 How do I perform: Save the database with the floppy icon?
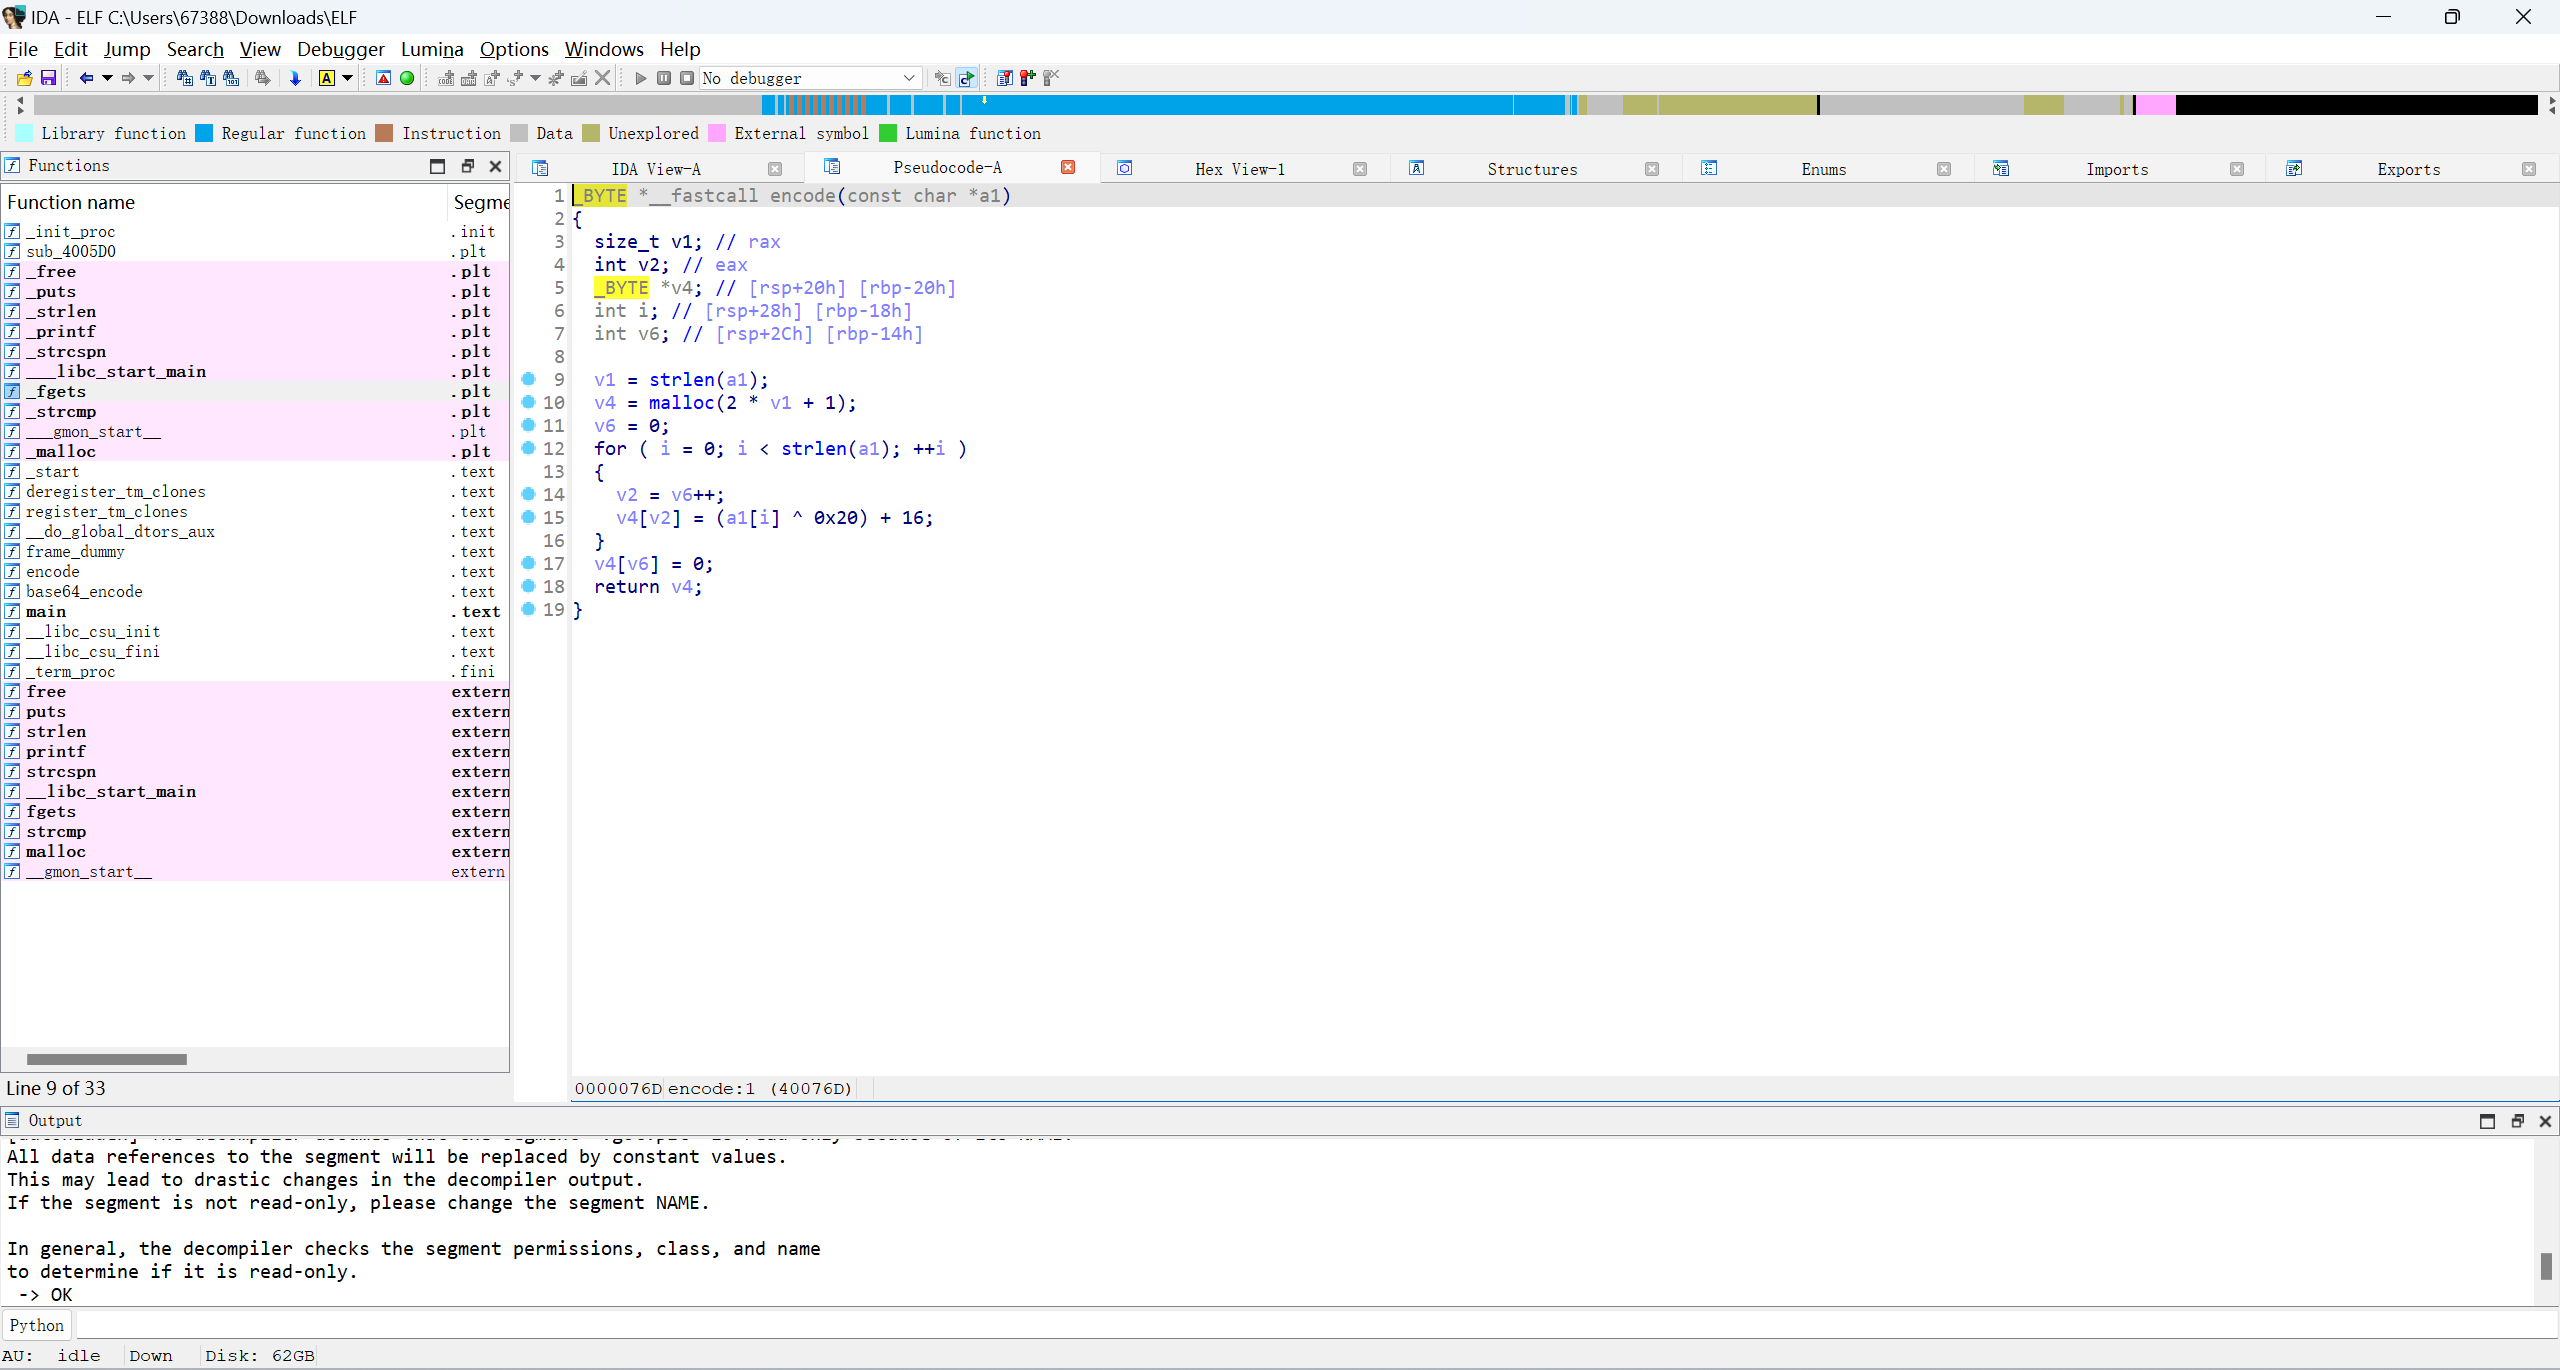coord(48,78)
